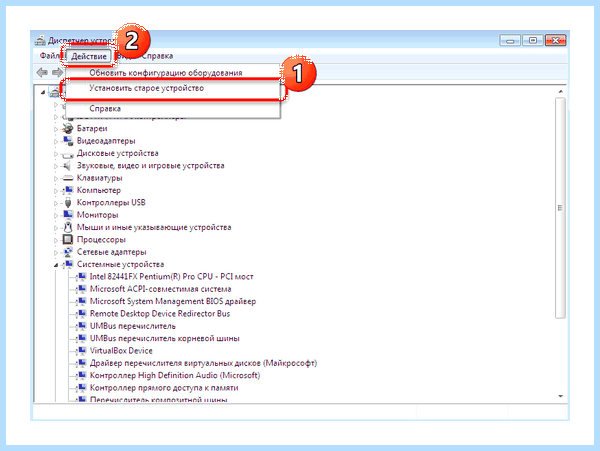
Task: Expand the Клавиатуры node
Action: pos(56,179)
